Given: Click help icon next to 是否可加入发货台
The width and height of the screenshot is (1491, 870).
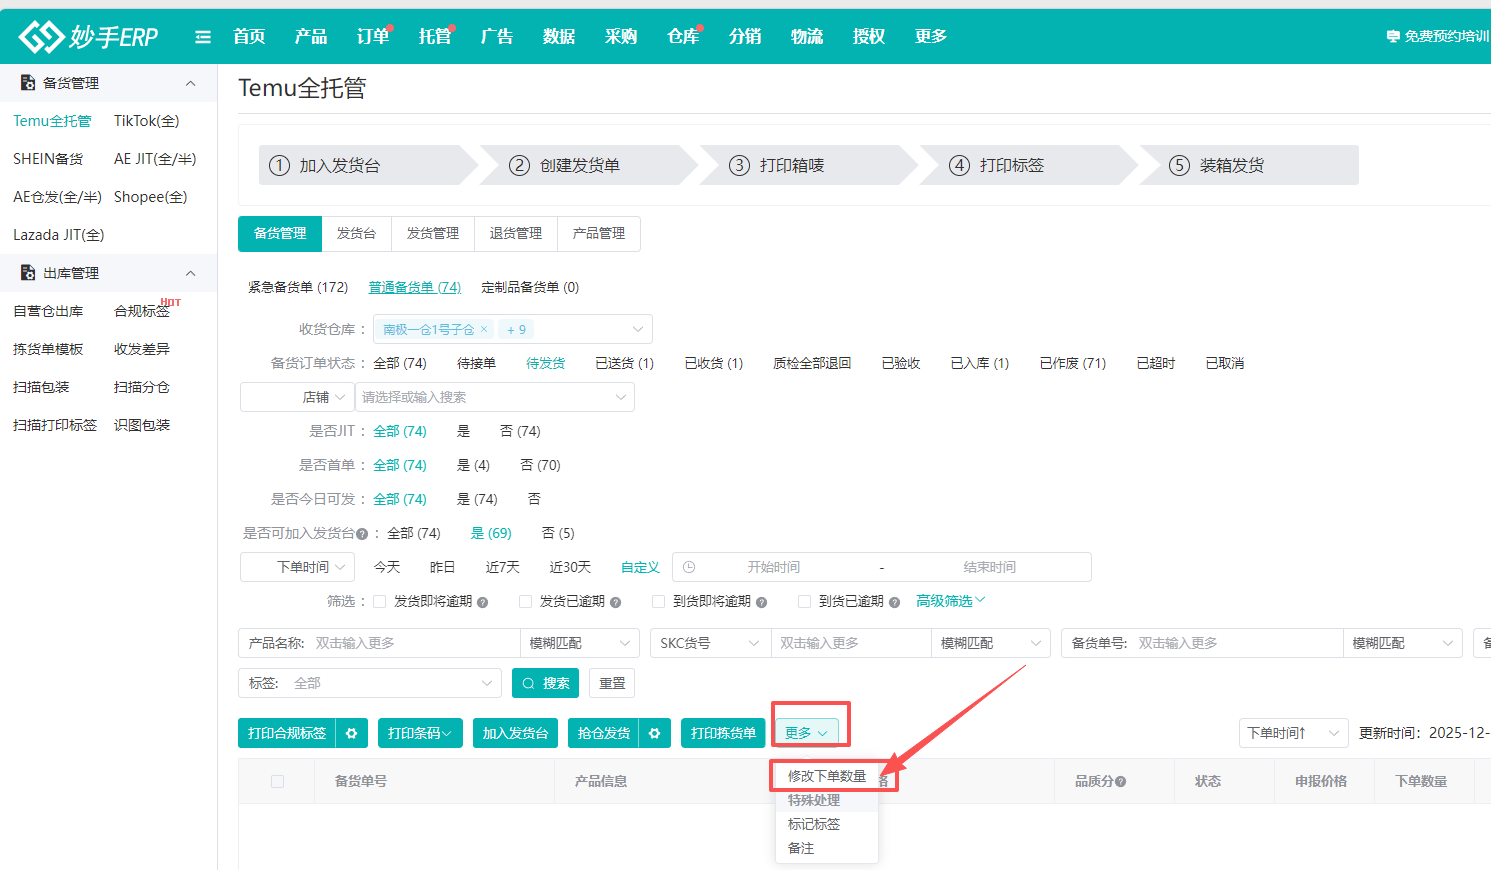Looking at the screenshot, I should (362, 534).
